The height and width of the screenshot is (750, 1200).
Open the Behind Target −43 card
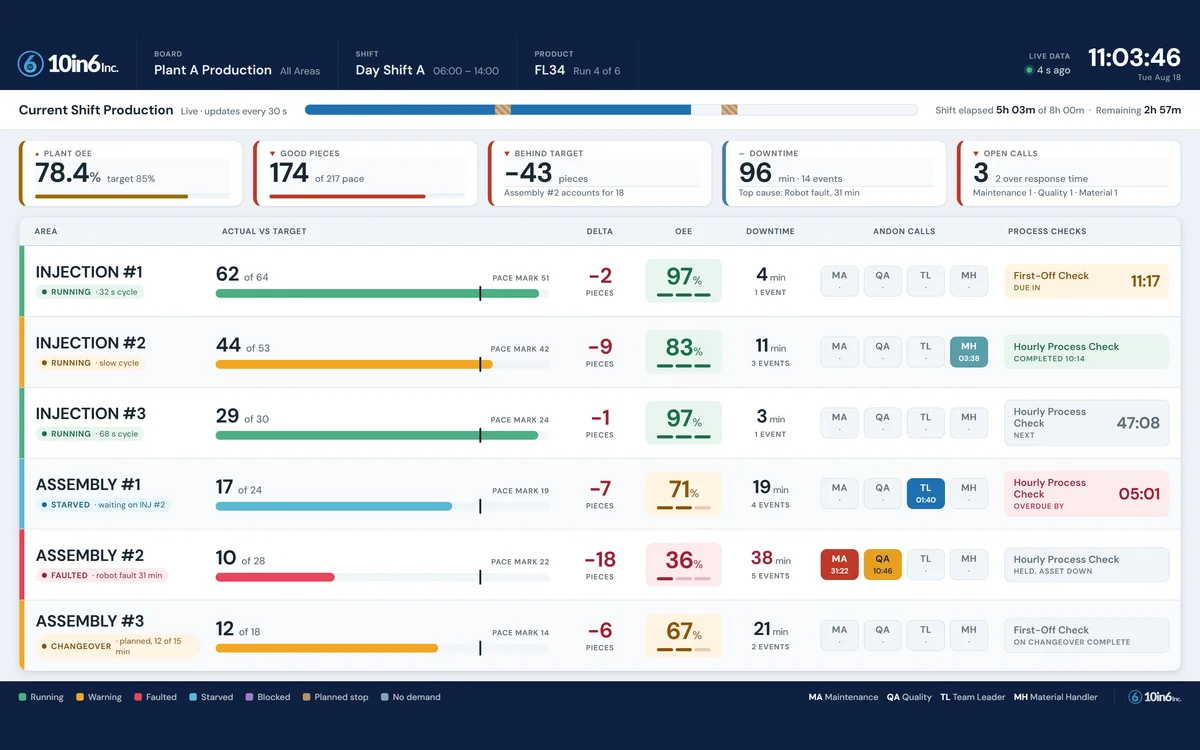coord(599,174)
